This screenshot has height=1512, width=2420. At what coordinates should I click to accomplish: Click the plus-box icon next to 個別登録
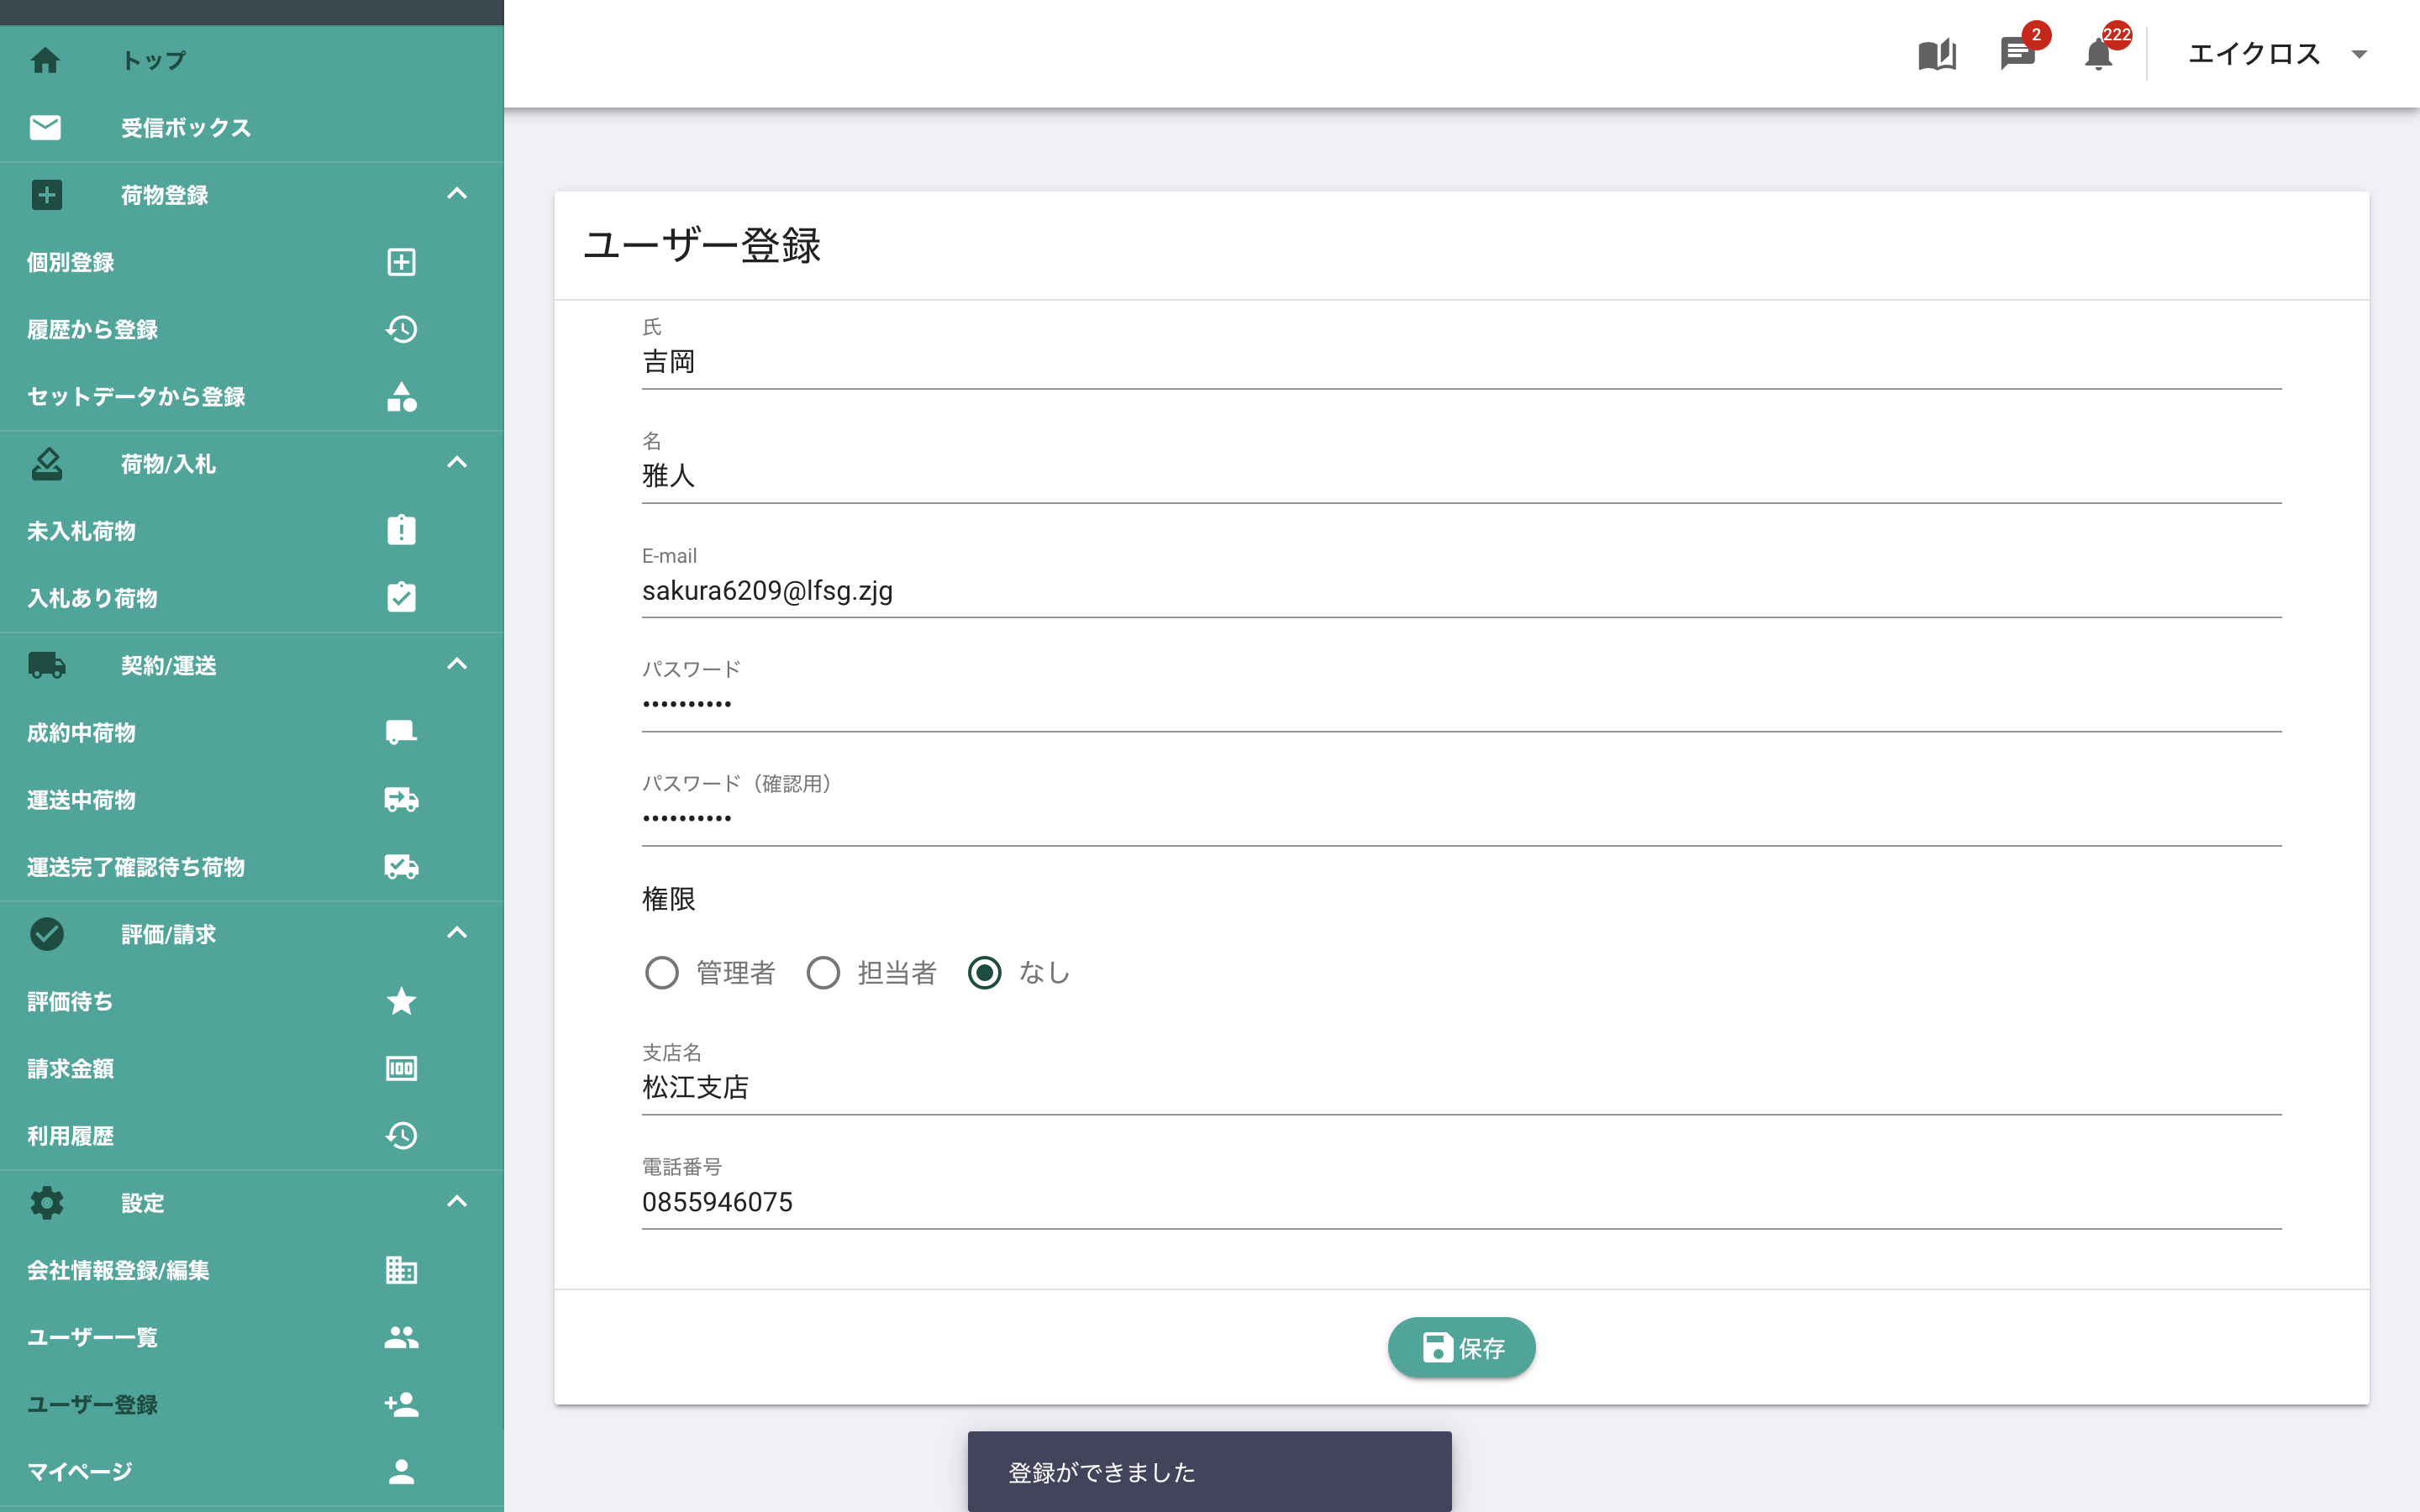(401, 262)
